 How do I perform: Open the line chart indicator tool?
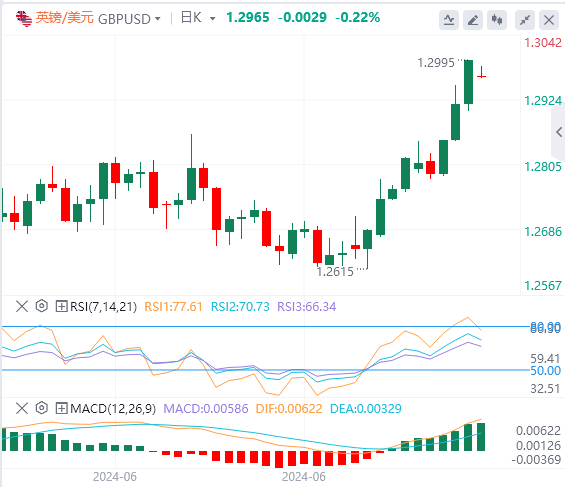(x=449, y=20)
